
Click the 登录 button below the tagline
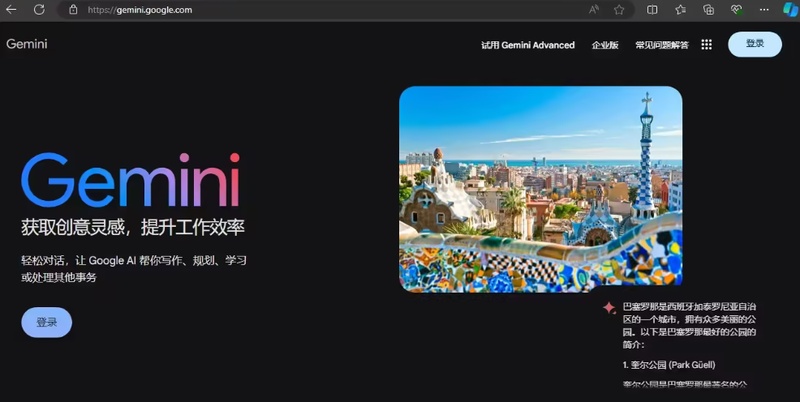pyautogui.click(x=46, y=322)
